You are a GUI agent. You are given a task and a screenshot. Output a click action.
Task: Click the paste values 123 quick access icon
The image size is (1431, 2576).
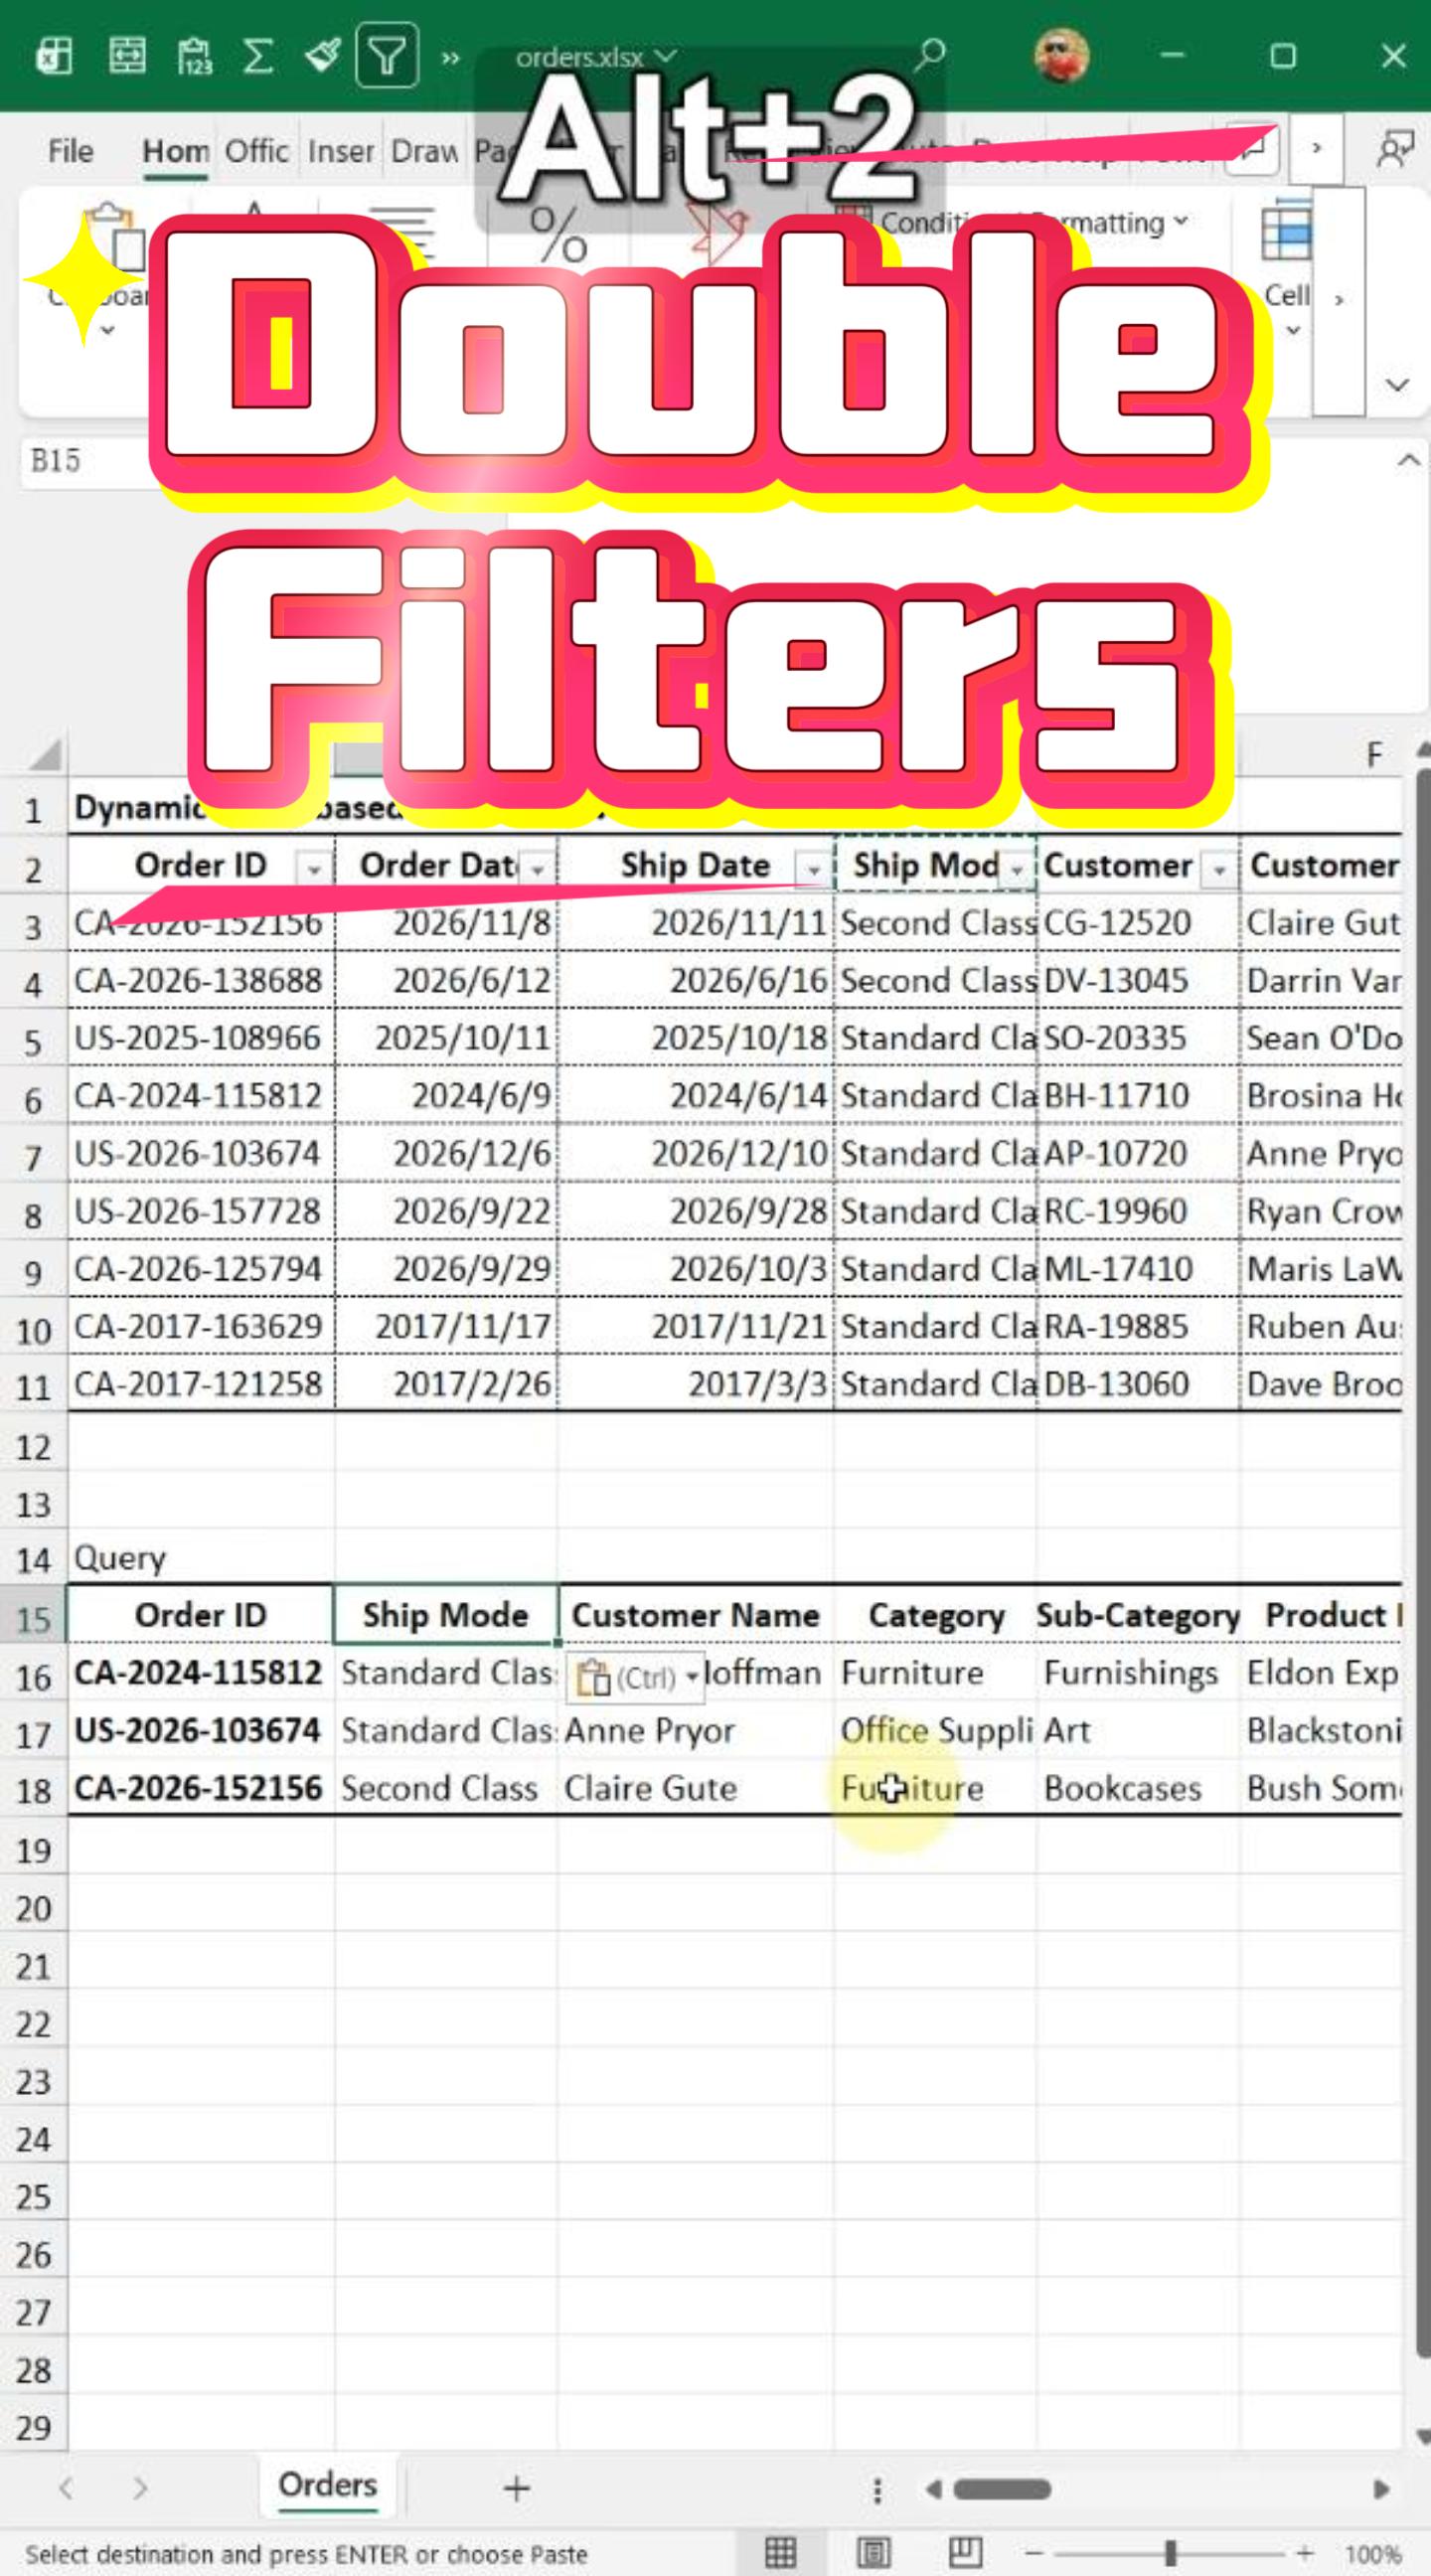(193, 57)
